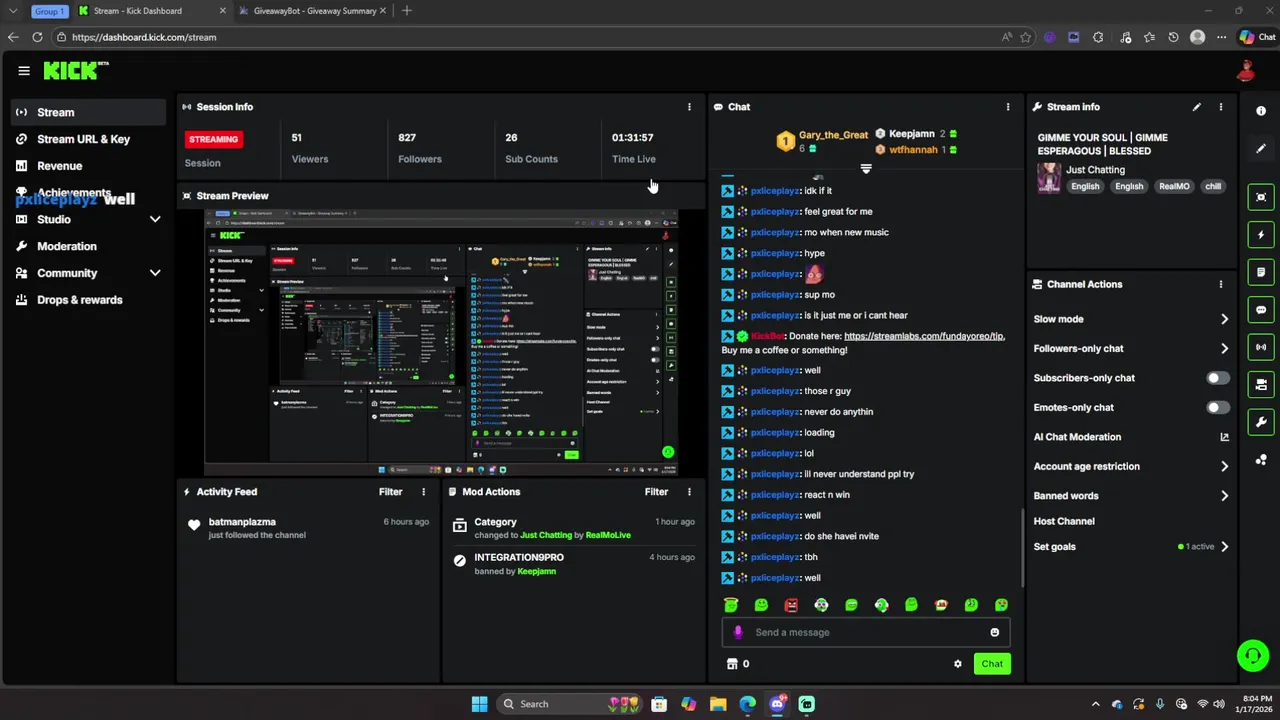Select the heart-eyes emote at row end
The width and height of the screenshot is (1280, 720).
1001,605
